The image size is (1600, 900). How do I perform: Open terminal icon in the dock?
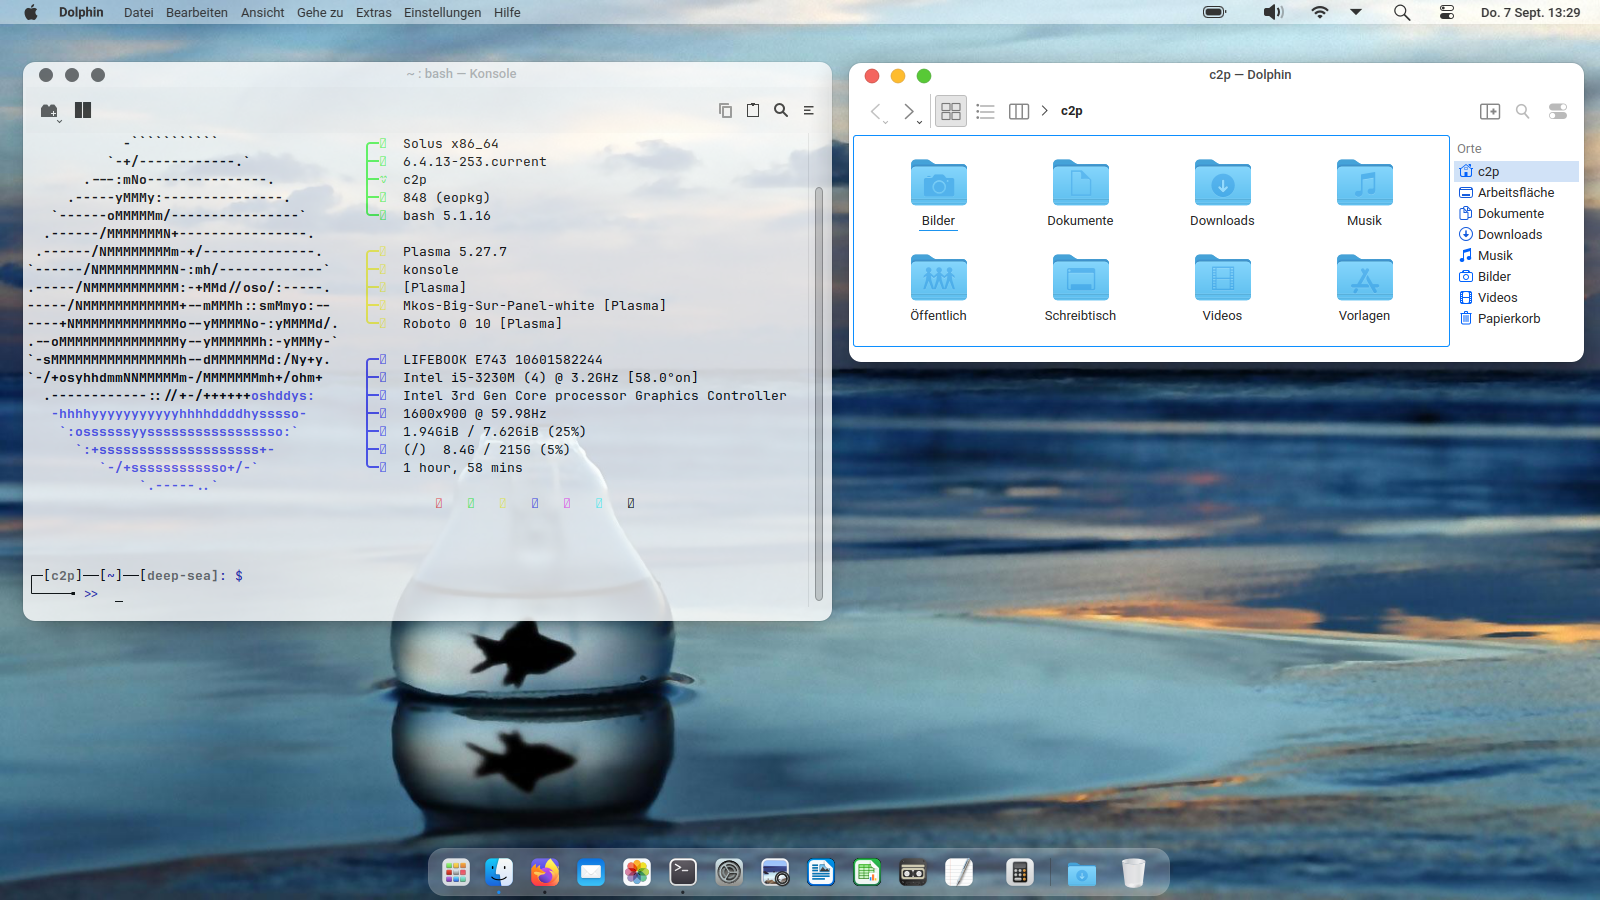coord(683,873)
